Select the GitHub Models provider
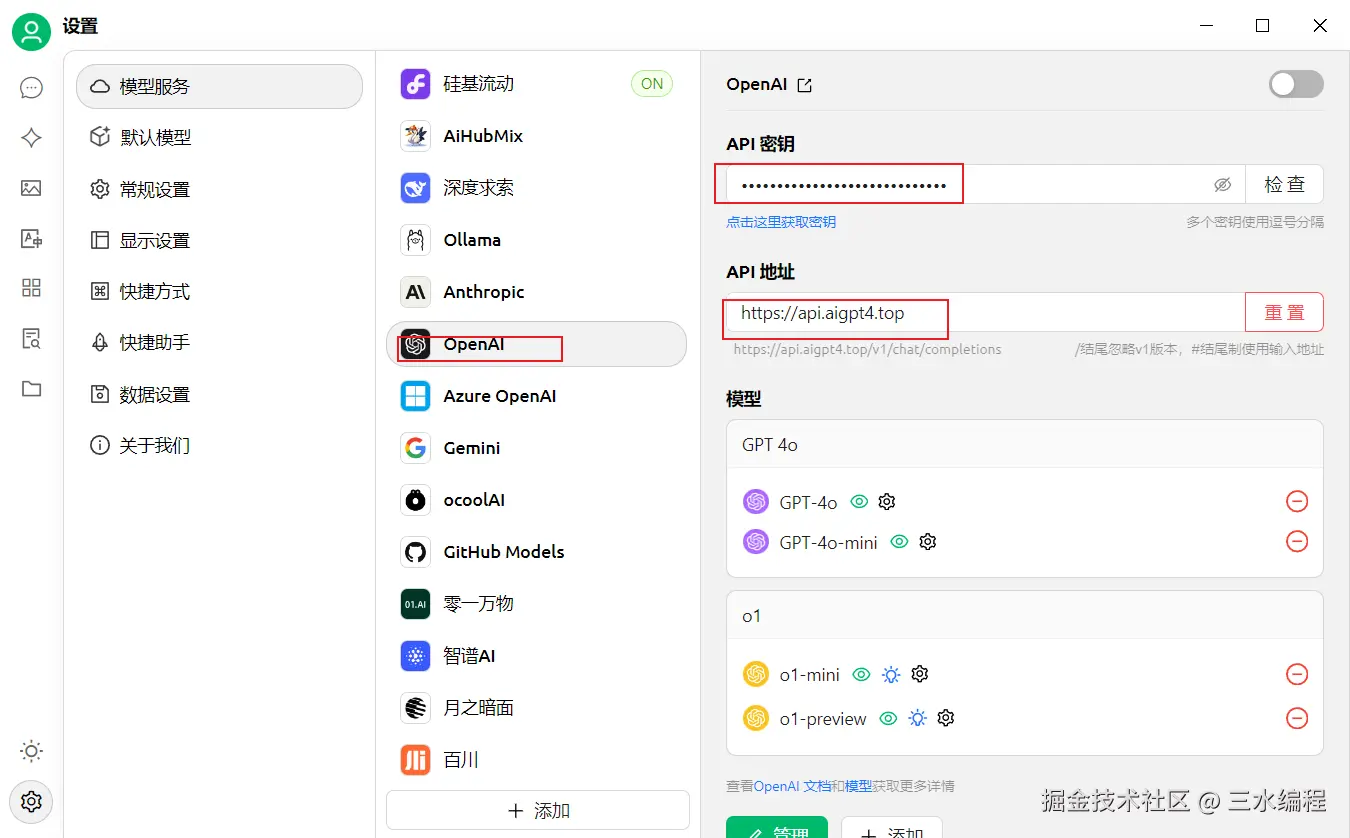The height and width of the screenshot is (838, 1350). pos(536,552)
